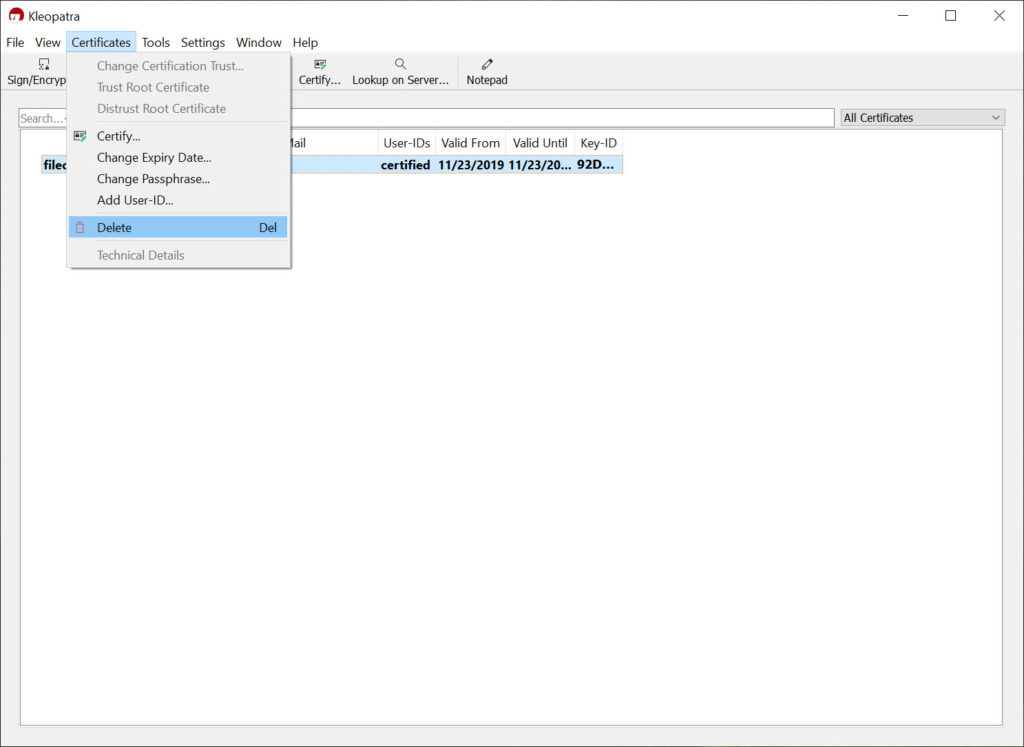Screen dimensions: 1024x747
Task: Close the Kleopatra window
Action: (999, 16)
